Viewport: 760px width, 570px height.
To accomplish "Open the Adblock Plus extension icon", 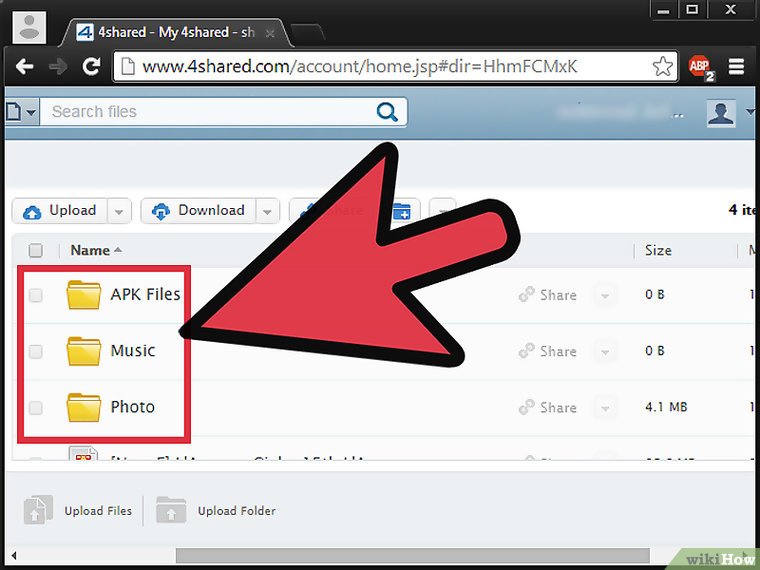I will pos(700,67).
